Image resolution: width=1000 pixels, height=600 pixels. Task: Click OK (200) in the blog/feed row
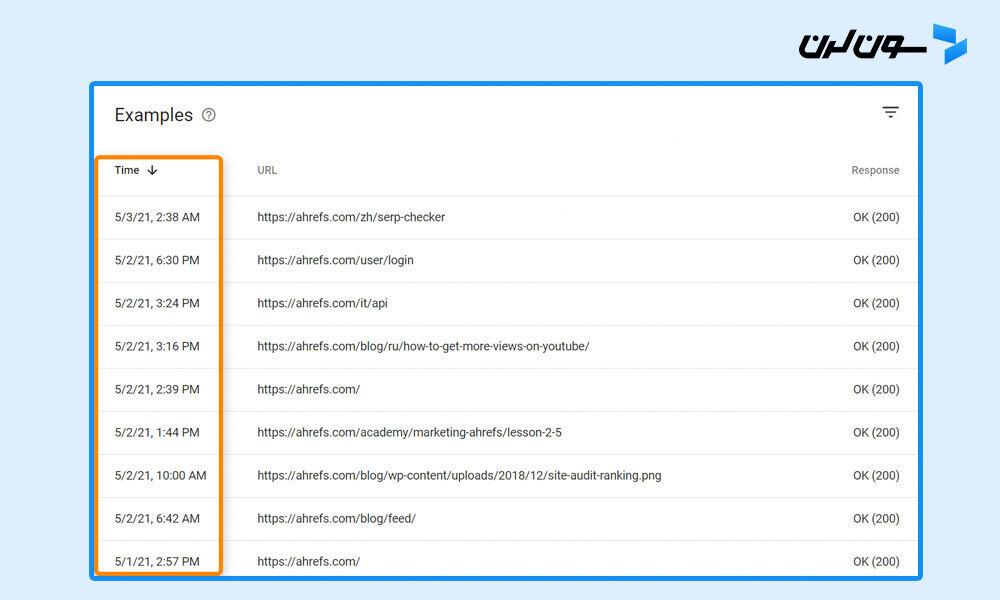pyautogui.click(x=876, y=518)
